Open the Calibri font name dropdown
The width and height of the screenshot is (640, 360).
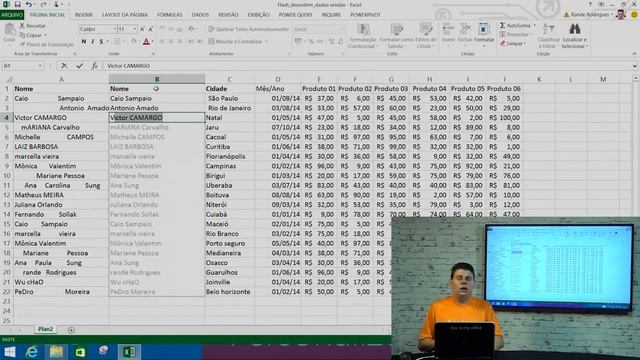115,29
